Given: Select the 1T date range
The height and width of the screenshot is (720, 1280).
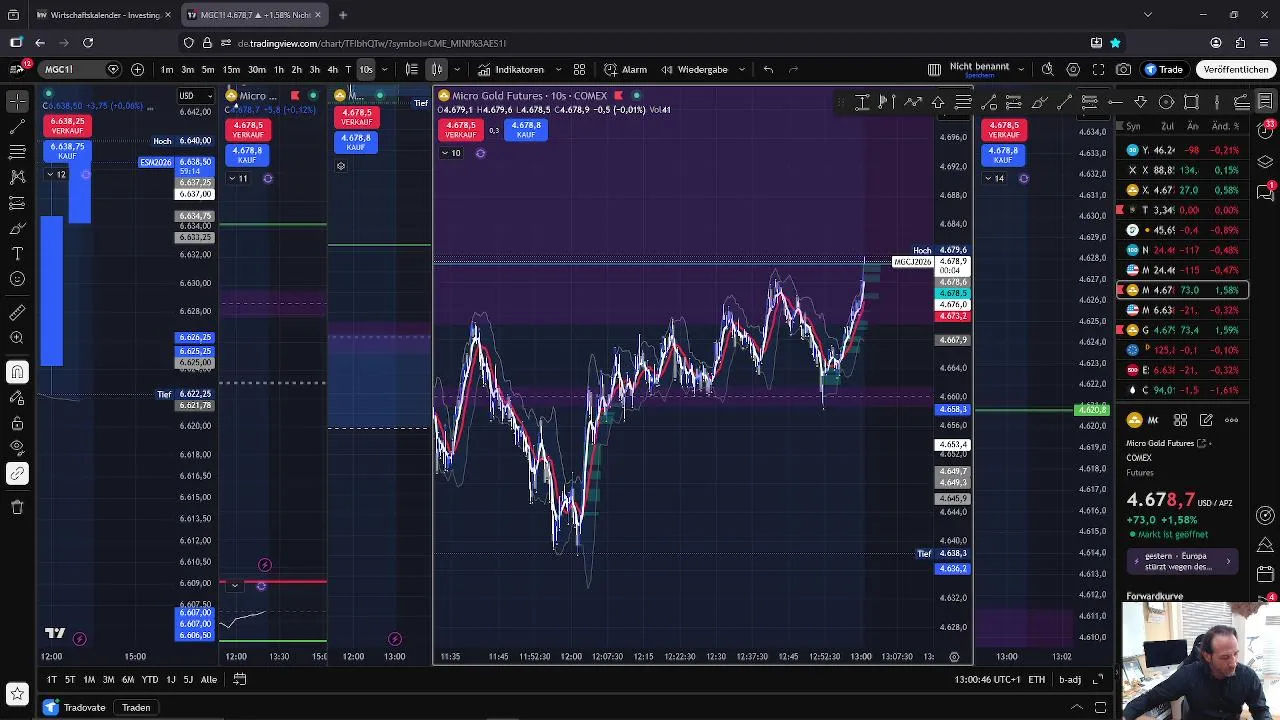Looking at the screenshot, I should click(x=51, y=679).
